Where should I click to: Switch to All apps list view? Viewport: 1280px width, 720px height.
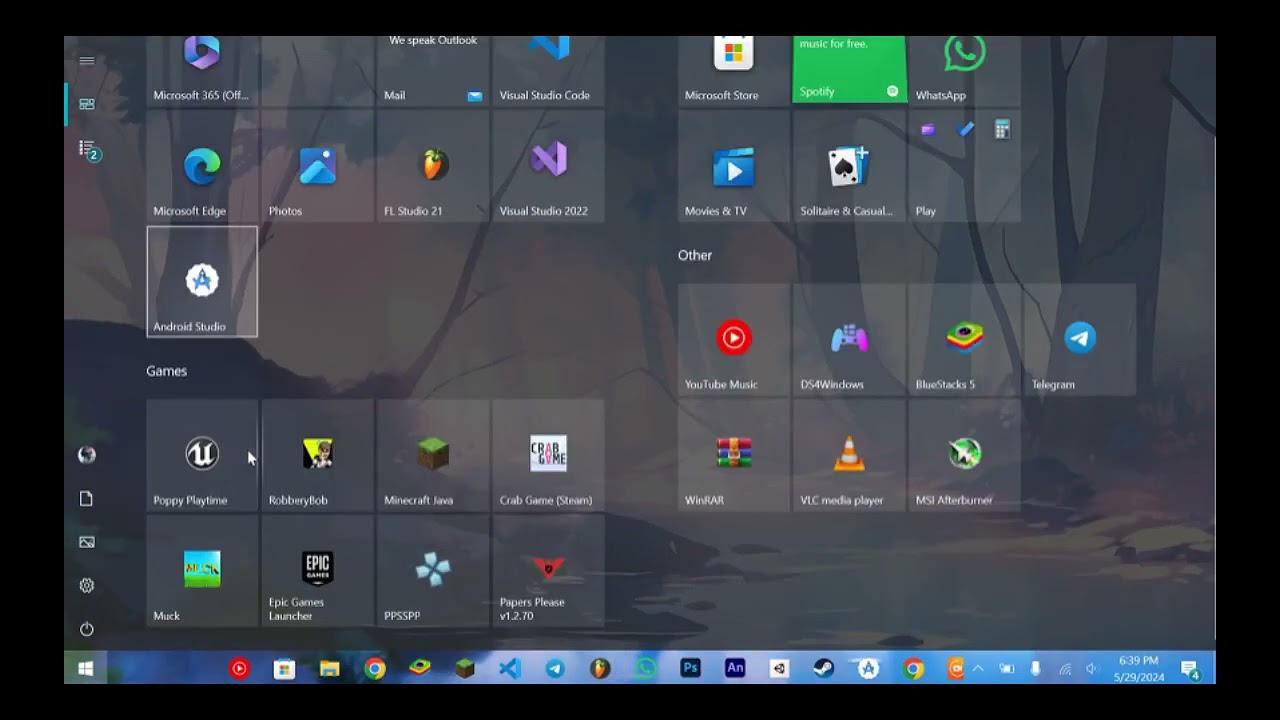click(x=89, y=150)
